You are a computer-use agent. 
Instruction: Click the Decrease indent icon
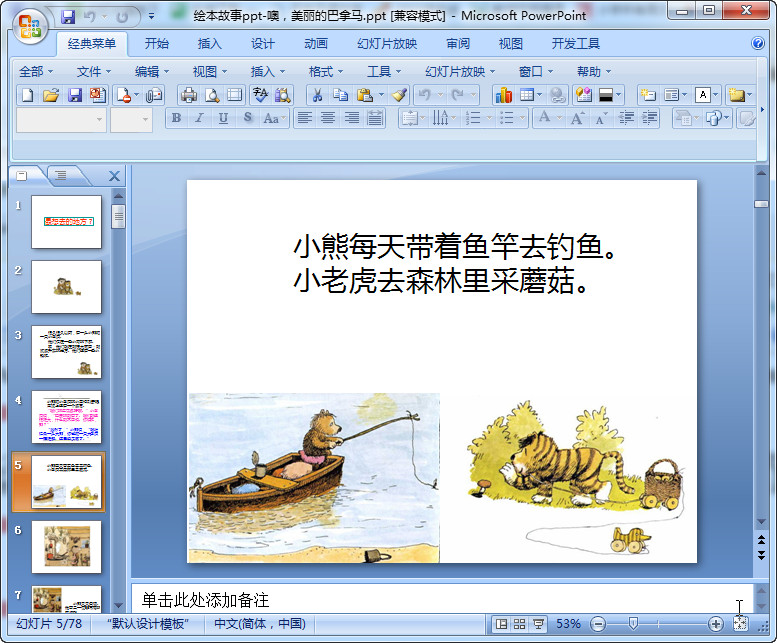click(626, 118)
